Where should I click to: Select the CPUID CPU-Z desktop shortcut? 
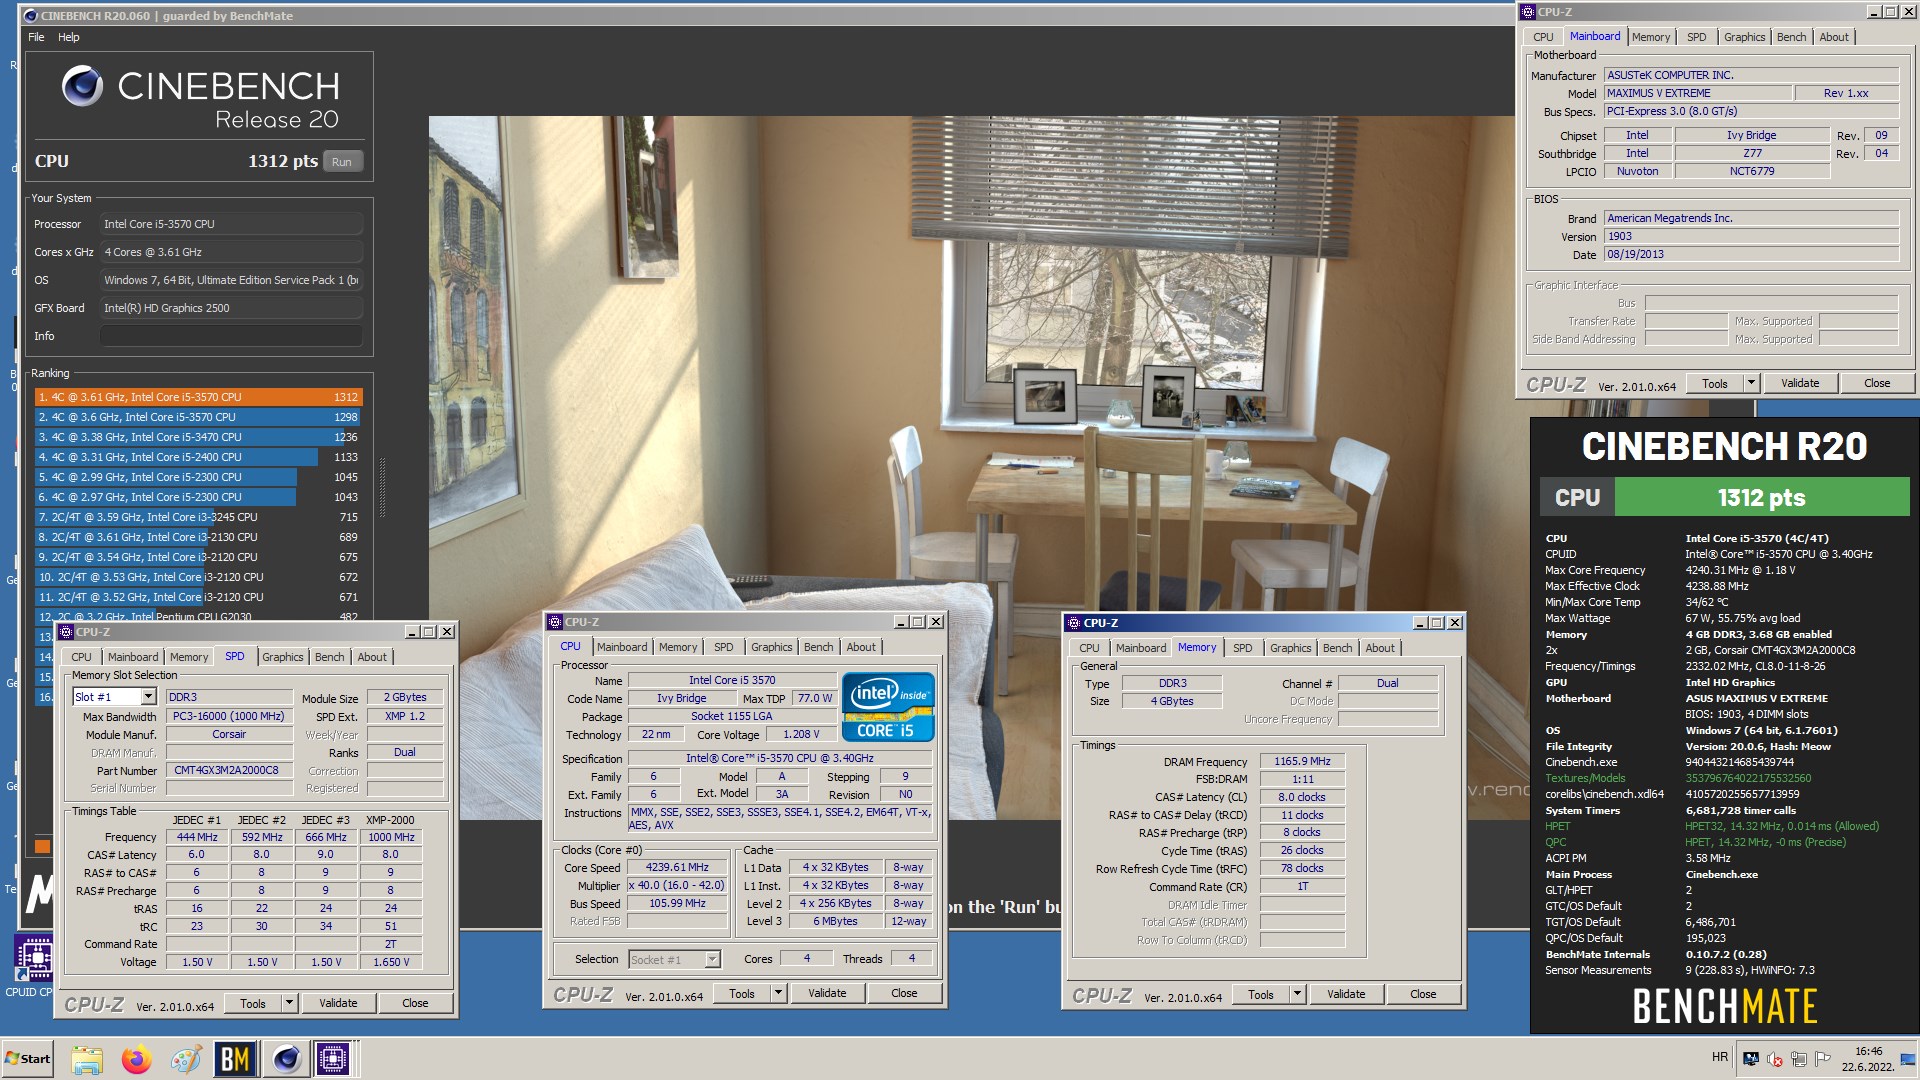[33, 966]
